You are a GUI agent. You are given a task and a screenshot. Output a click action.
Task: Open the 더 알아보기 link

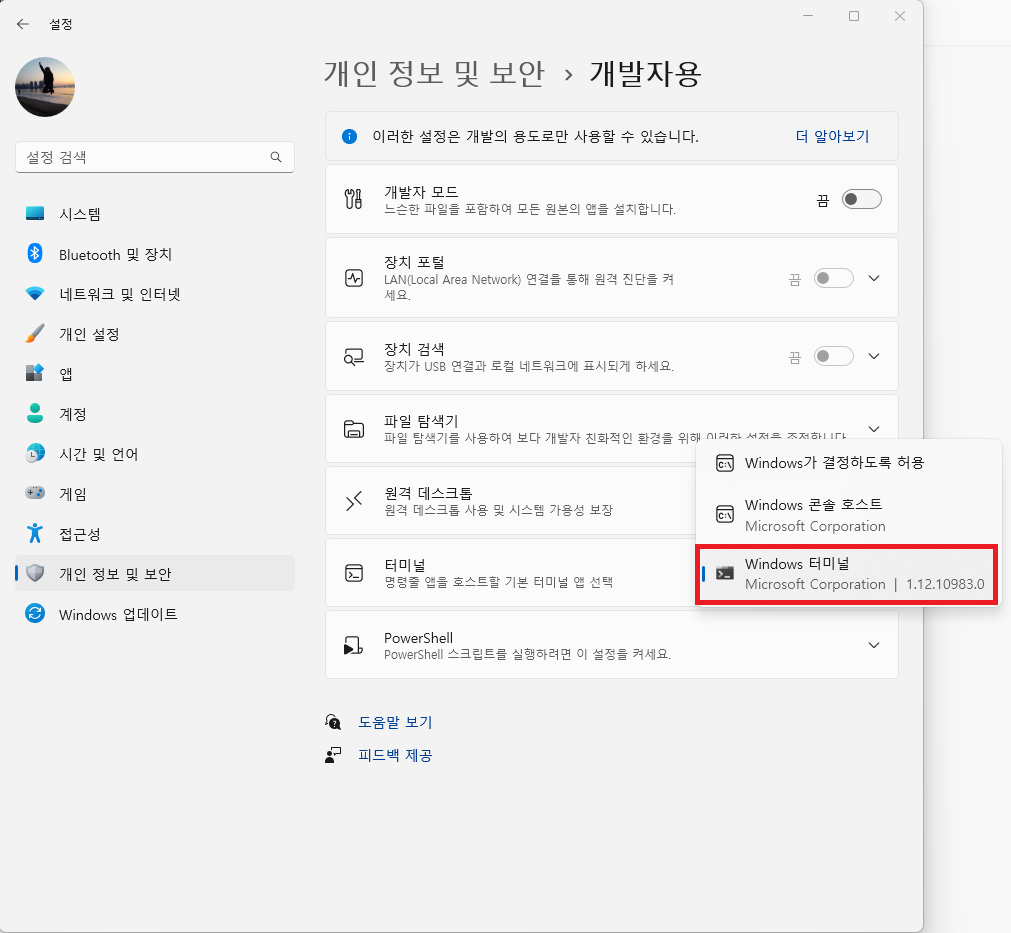(832, 136)
